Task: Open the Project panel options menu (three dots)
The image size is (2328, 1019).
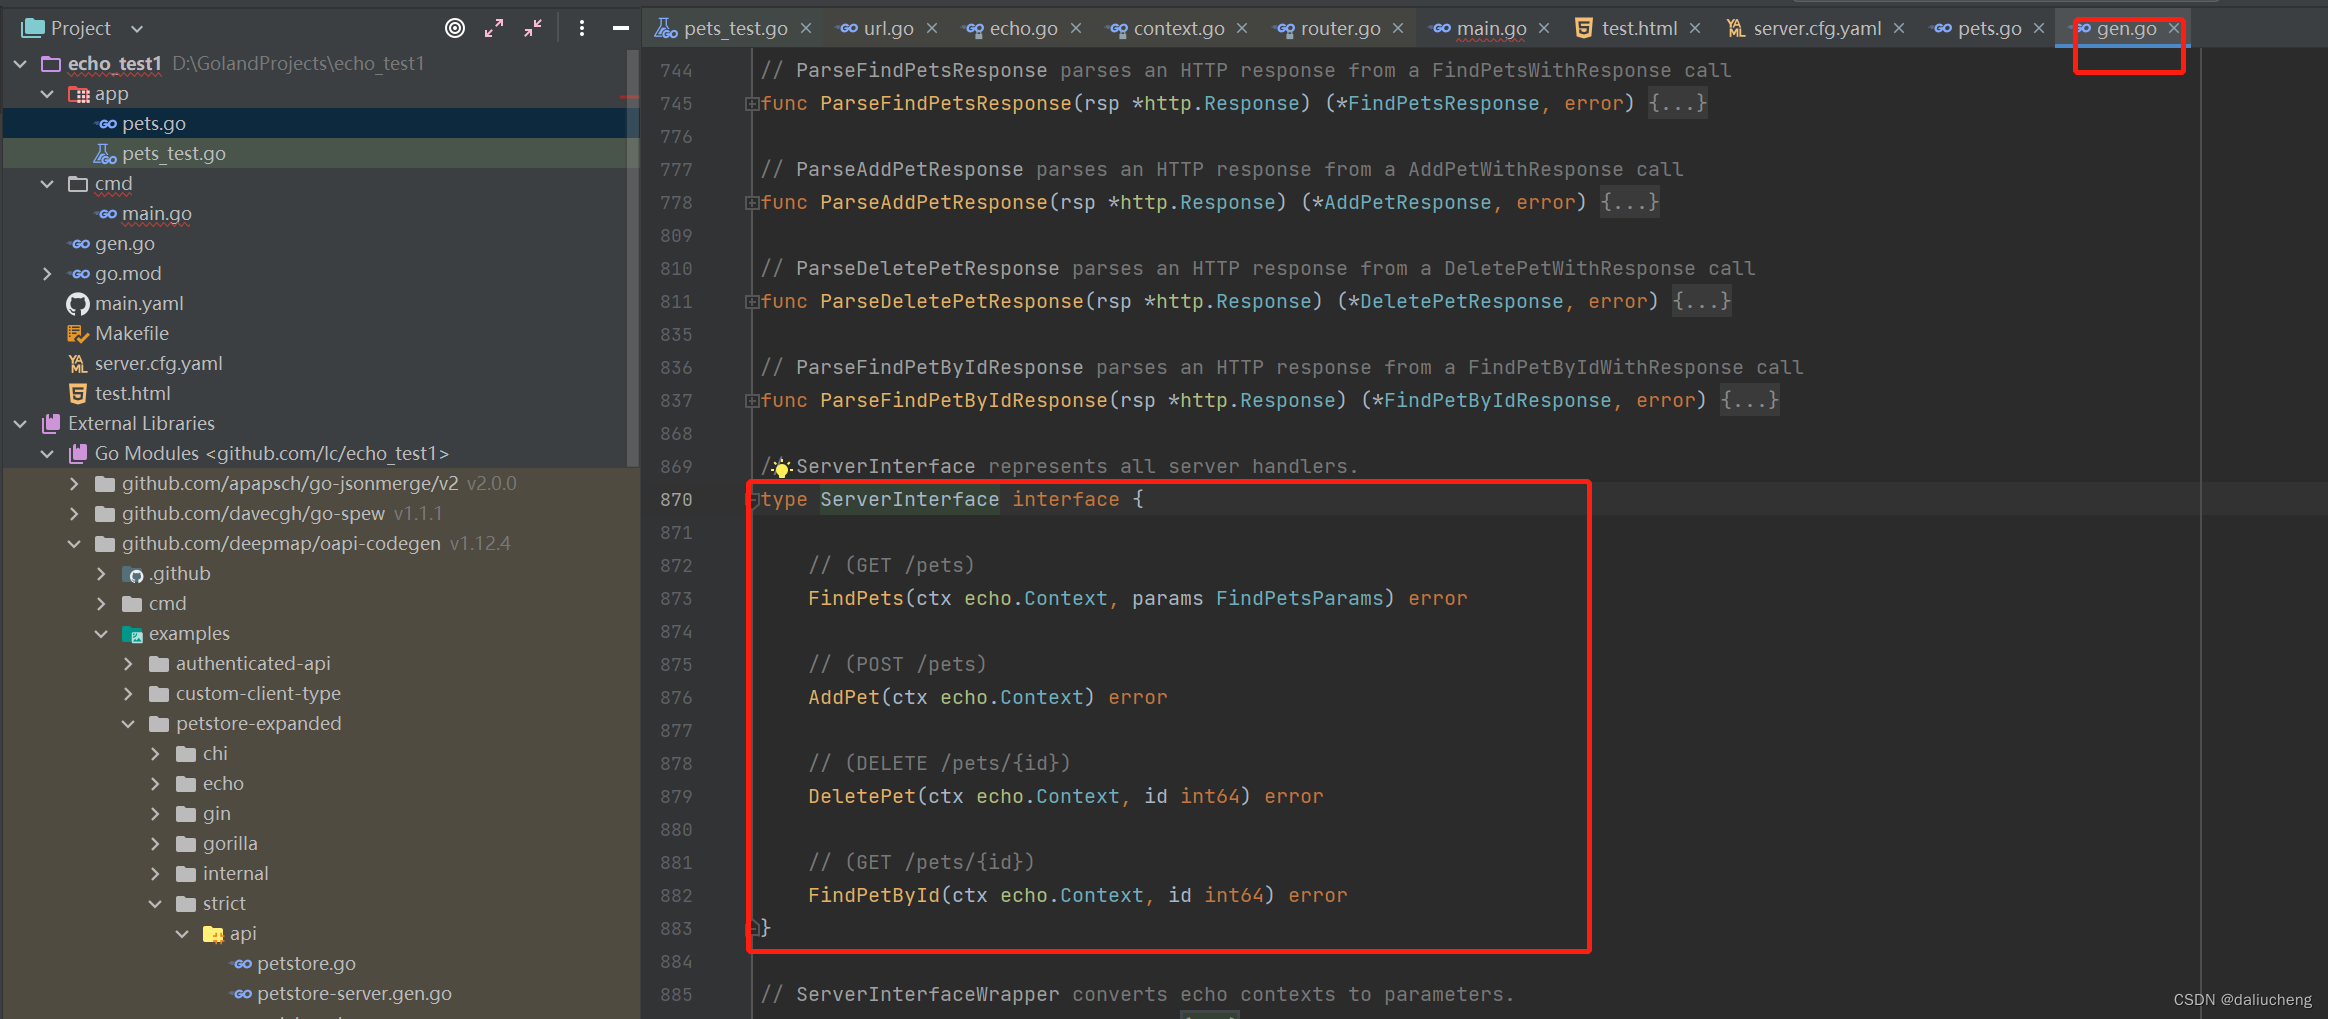Action: [582, 28]
